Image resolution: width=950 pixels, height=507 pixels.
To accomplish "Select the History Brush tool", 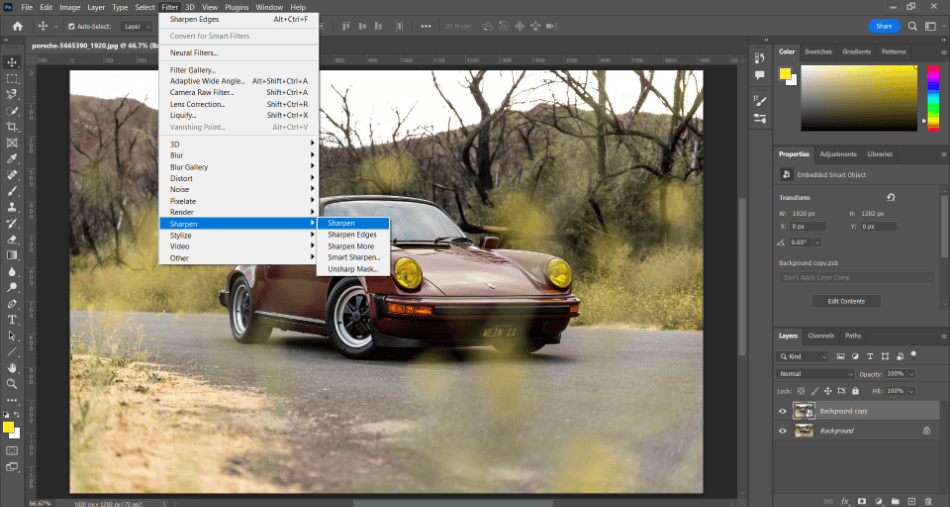I will coord(12,223).
